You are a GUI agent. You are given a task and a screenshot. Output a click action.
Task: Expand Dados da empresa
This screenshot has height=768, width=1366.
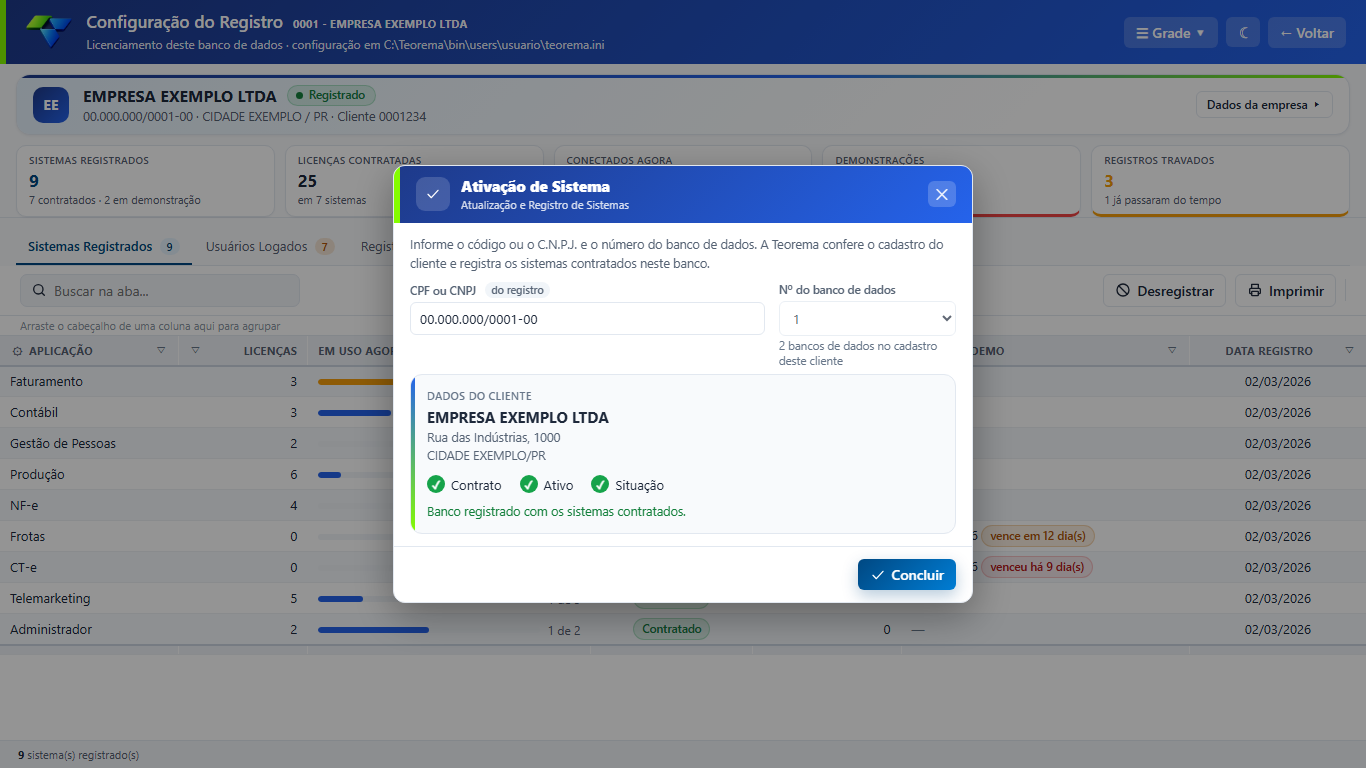tap(1264, 105)
